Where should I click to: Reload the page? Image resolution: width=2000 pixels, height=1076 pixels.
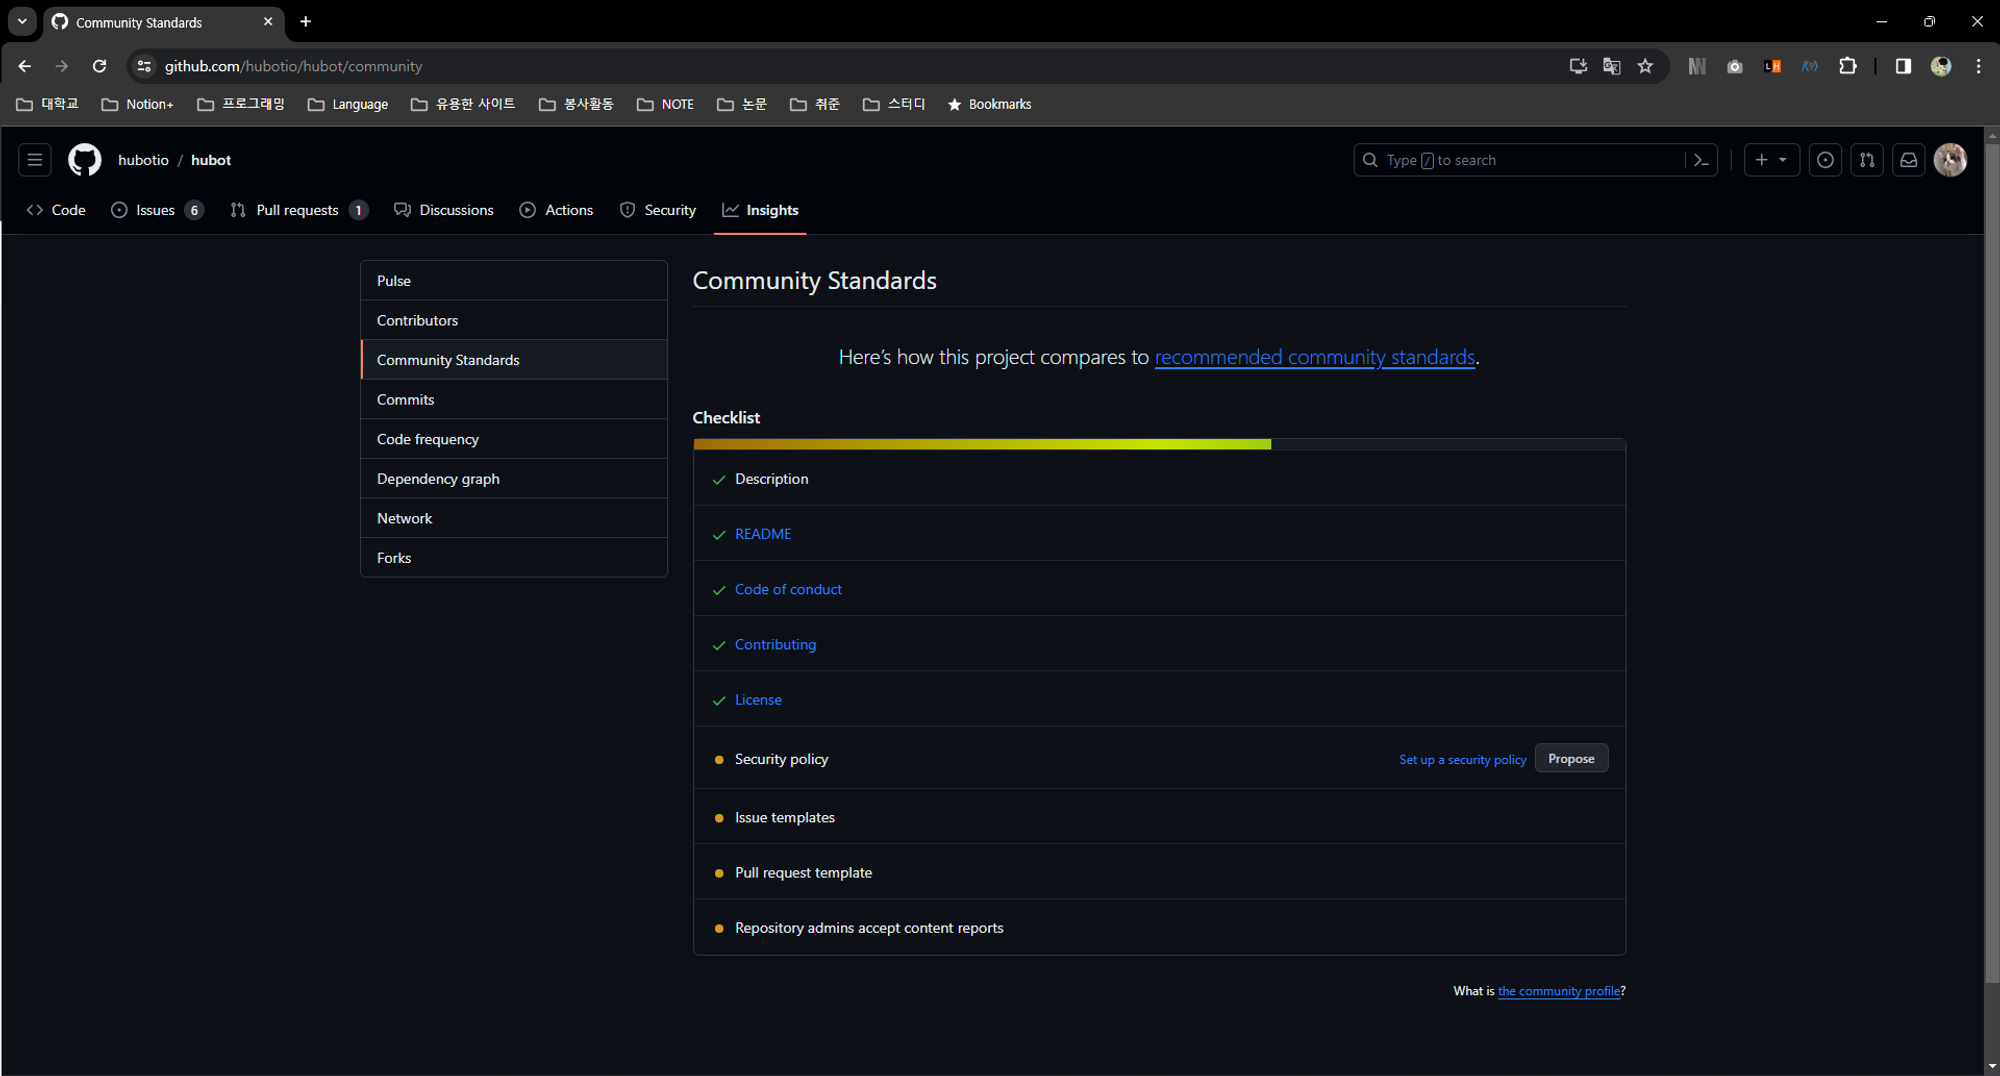click(x=99, y=66)
